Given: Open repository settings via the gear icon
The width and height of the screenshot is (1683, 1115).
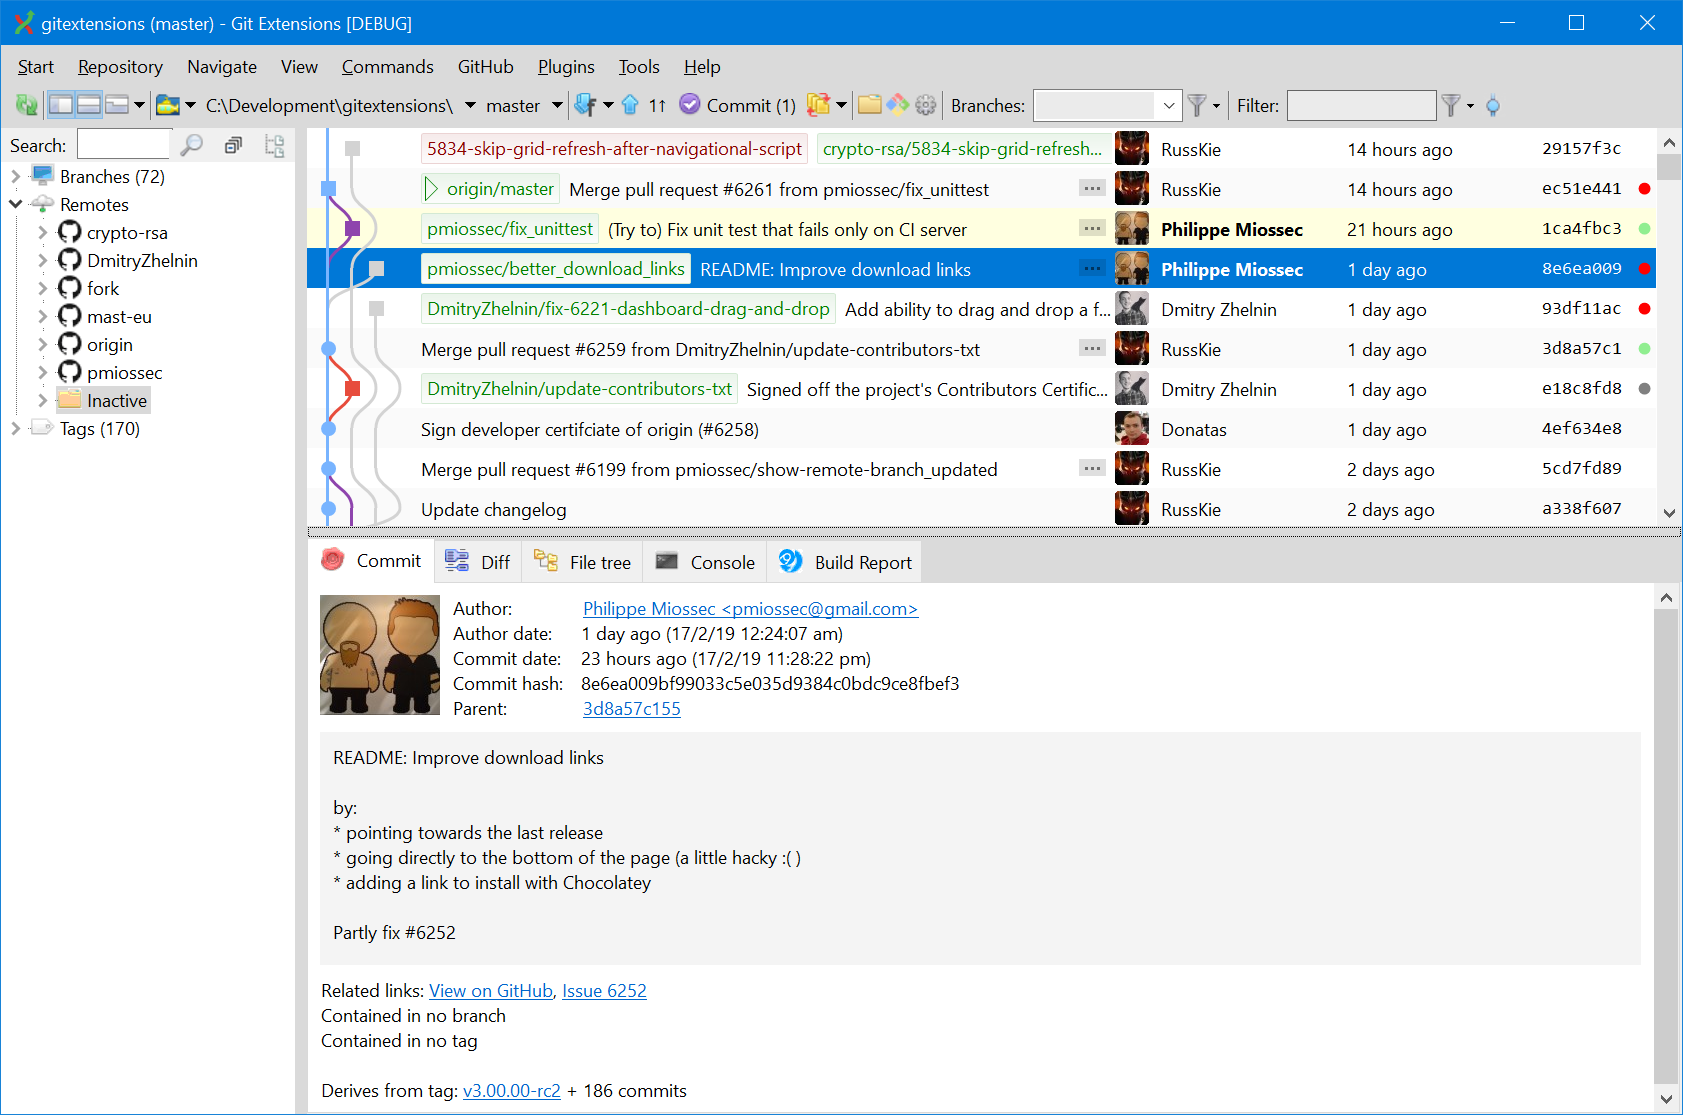Looking at the screenshot, I should coord(926,105).
